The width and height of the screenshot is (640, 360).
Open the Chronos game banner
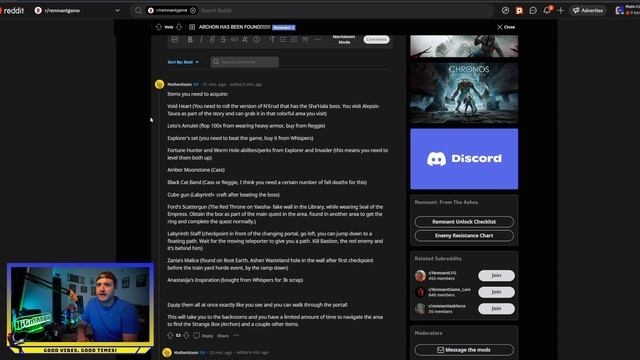click(464, 93)
